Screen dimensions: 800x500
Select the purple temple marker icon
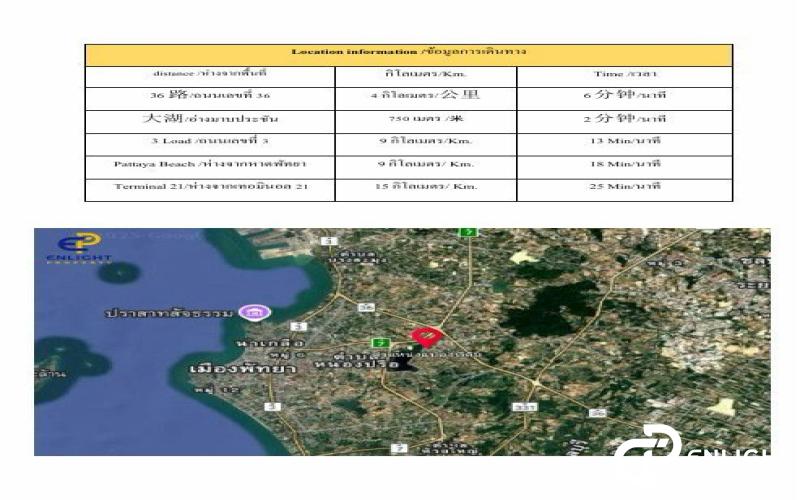tap(258, 312)
